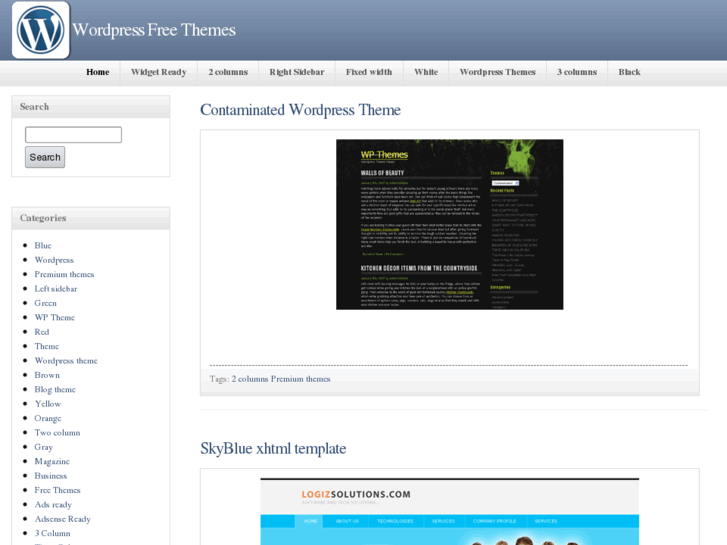Screen dimensions: 727x545
Task: Open the Ads ready category
Action: (x=53, y=504)
